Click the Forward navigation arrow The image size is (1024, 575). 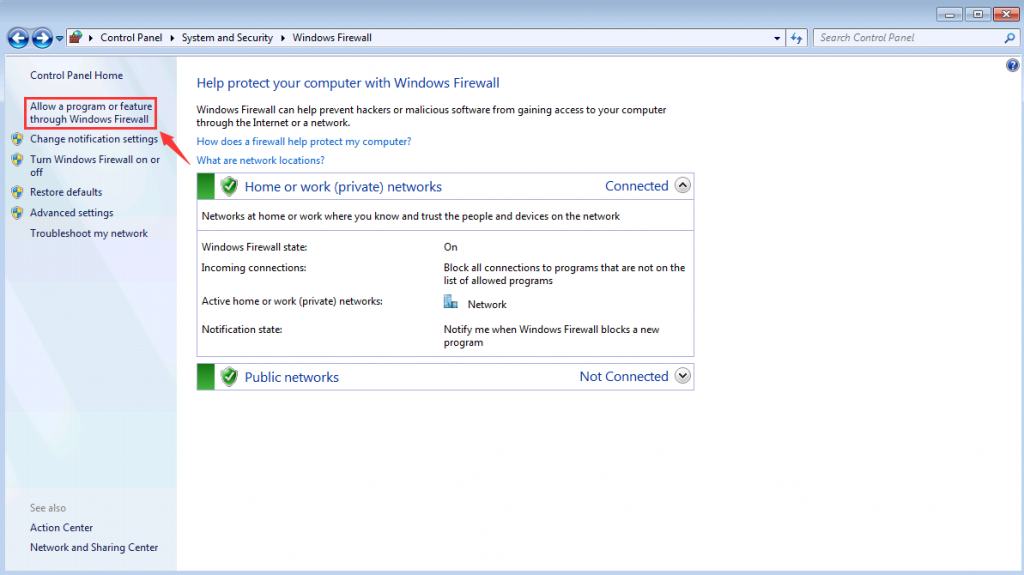(x=42, y=38)
